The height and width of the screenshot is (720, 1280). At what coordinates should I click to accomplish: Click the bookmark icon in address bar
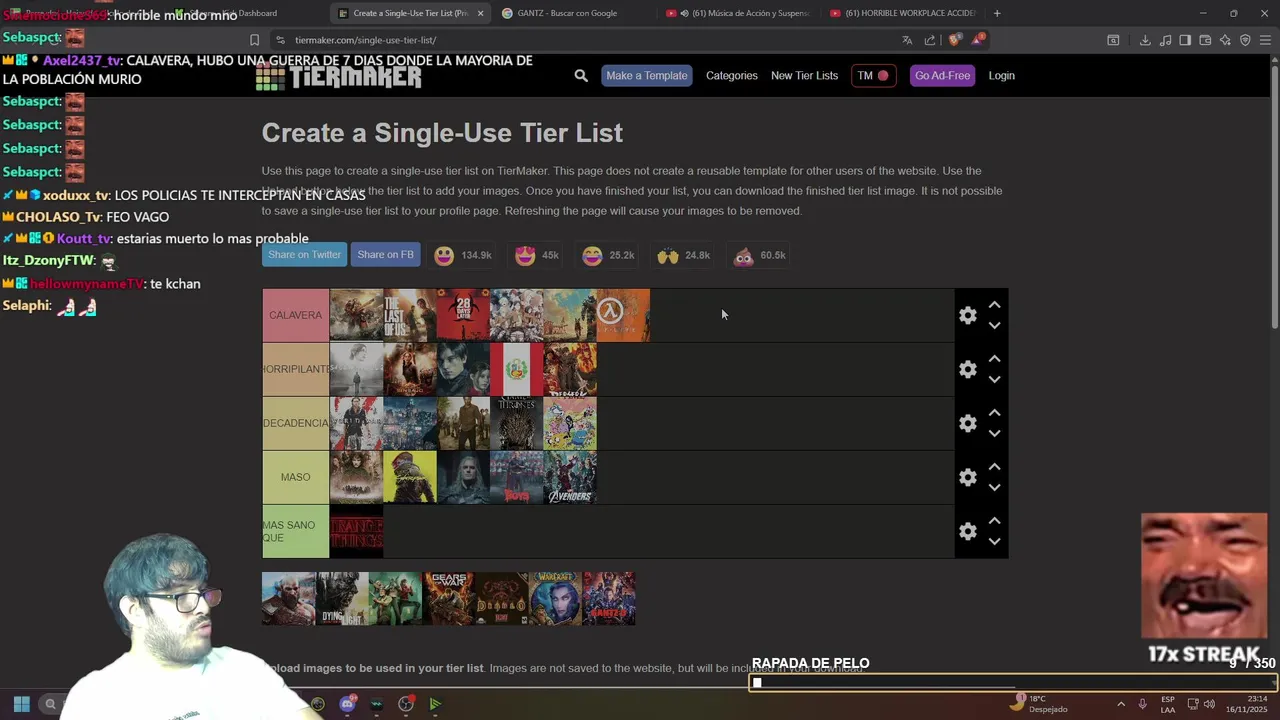click(x=254, y=40)
